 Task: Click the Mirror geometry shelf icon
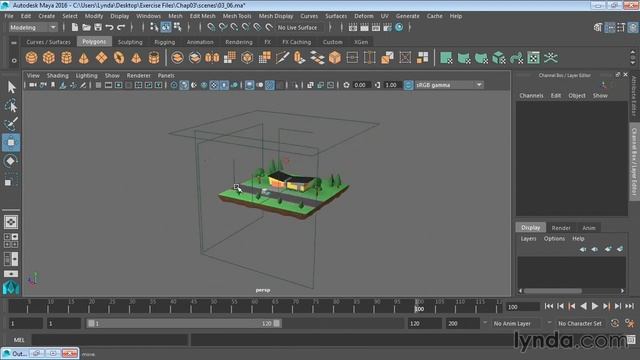coord(212,58)
